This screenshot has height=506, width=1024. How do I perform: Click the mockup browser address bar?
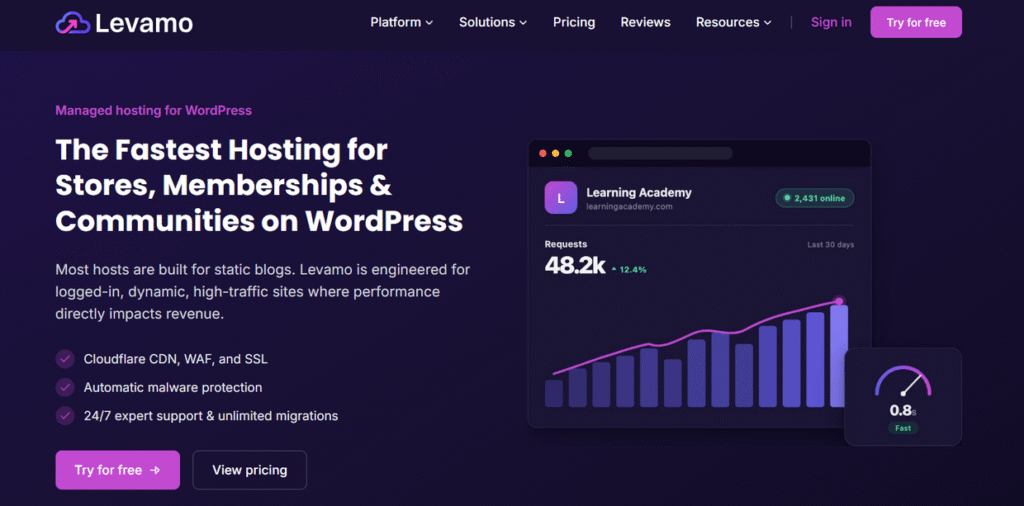click(660, 153)
